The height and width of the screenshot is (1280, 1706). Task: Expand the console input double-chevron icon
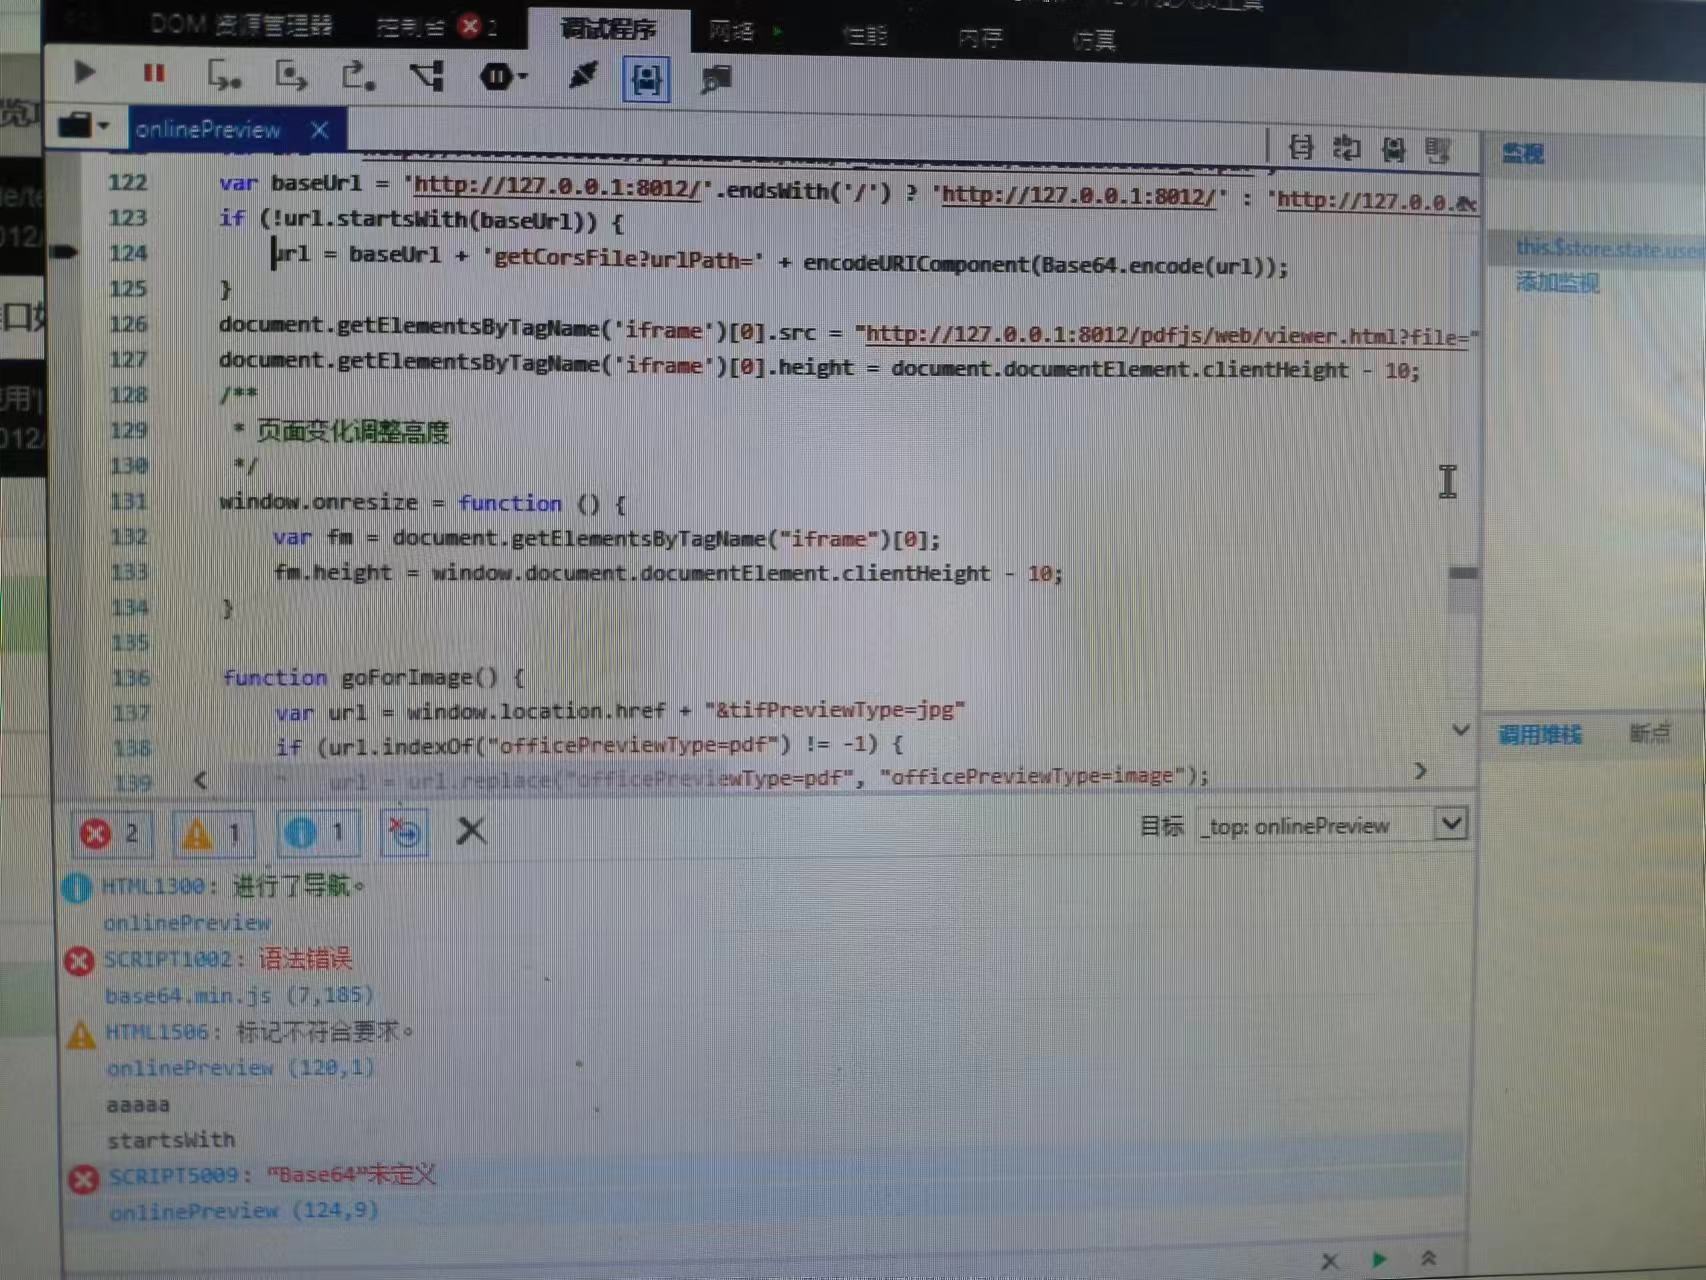pos(1429,1258)
